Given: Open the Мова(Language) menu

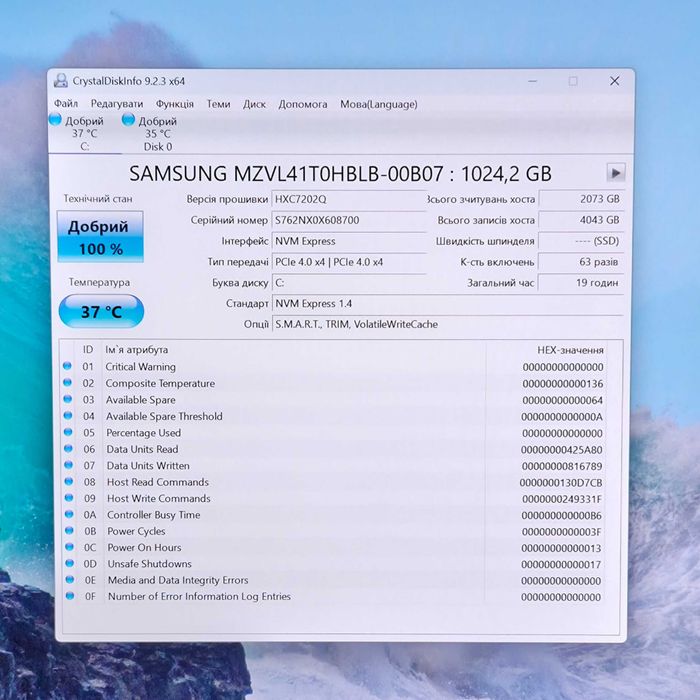Looking at the screenshot, I should 379,104.
